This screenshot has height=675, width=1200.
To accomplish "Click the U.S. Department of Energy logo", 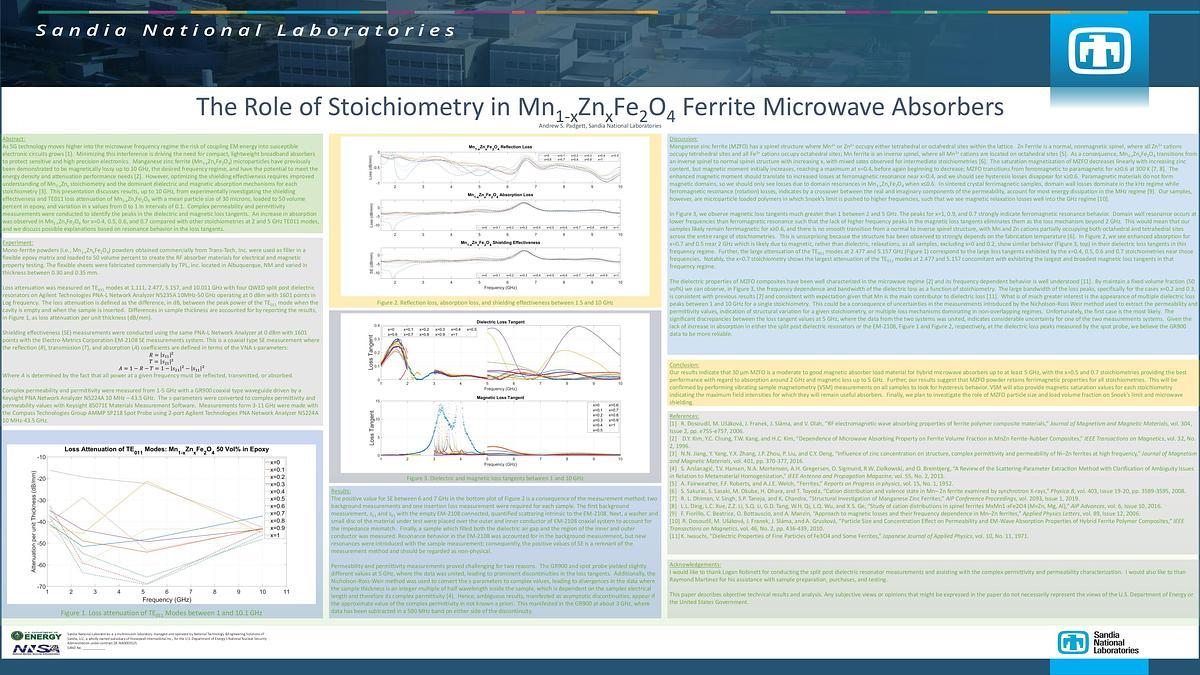I will pos(37,636).
